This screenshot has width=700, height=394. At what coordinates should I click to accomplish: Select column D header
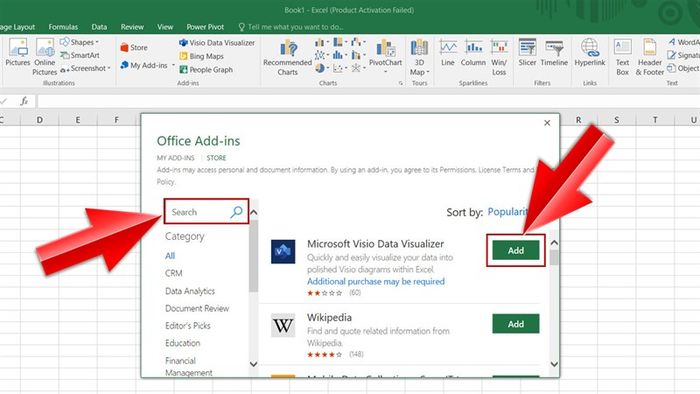pyautogui.click(x=40, y=120)
